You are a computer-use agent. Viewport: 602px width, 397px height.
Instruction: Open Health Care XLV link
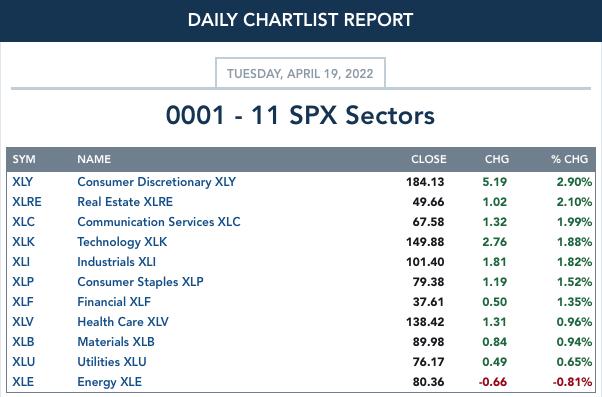click(123, 321)
